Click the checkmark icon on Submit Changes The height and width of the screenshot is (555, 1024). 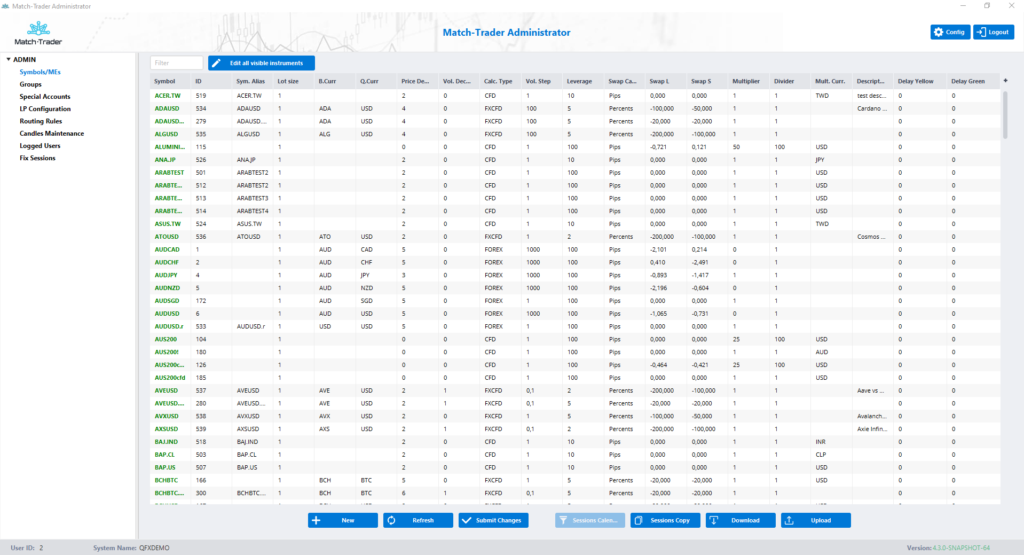click(x=466, y=520)
